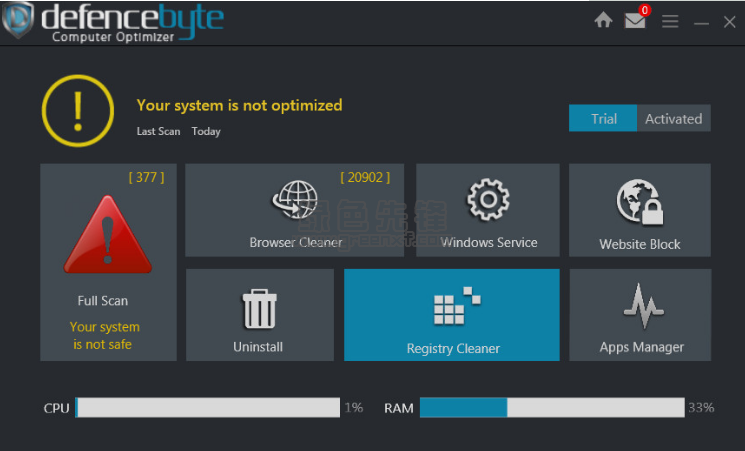Select the Trial toggle option

[603, 118]
